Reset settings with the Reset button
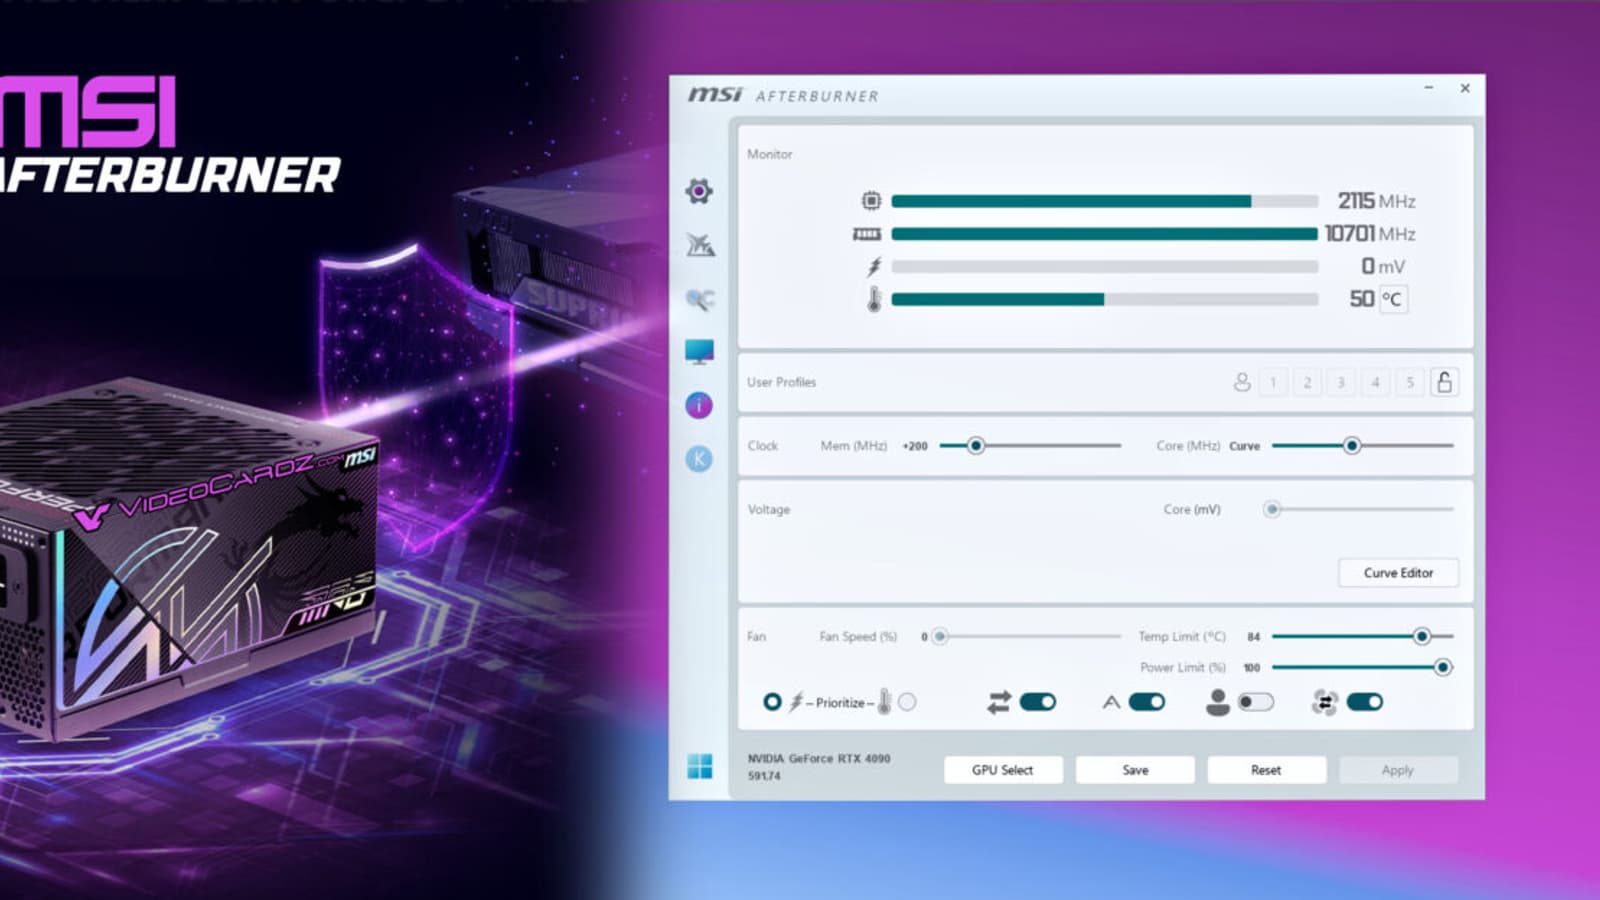 (1266, 770)
